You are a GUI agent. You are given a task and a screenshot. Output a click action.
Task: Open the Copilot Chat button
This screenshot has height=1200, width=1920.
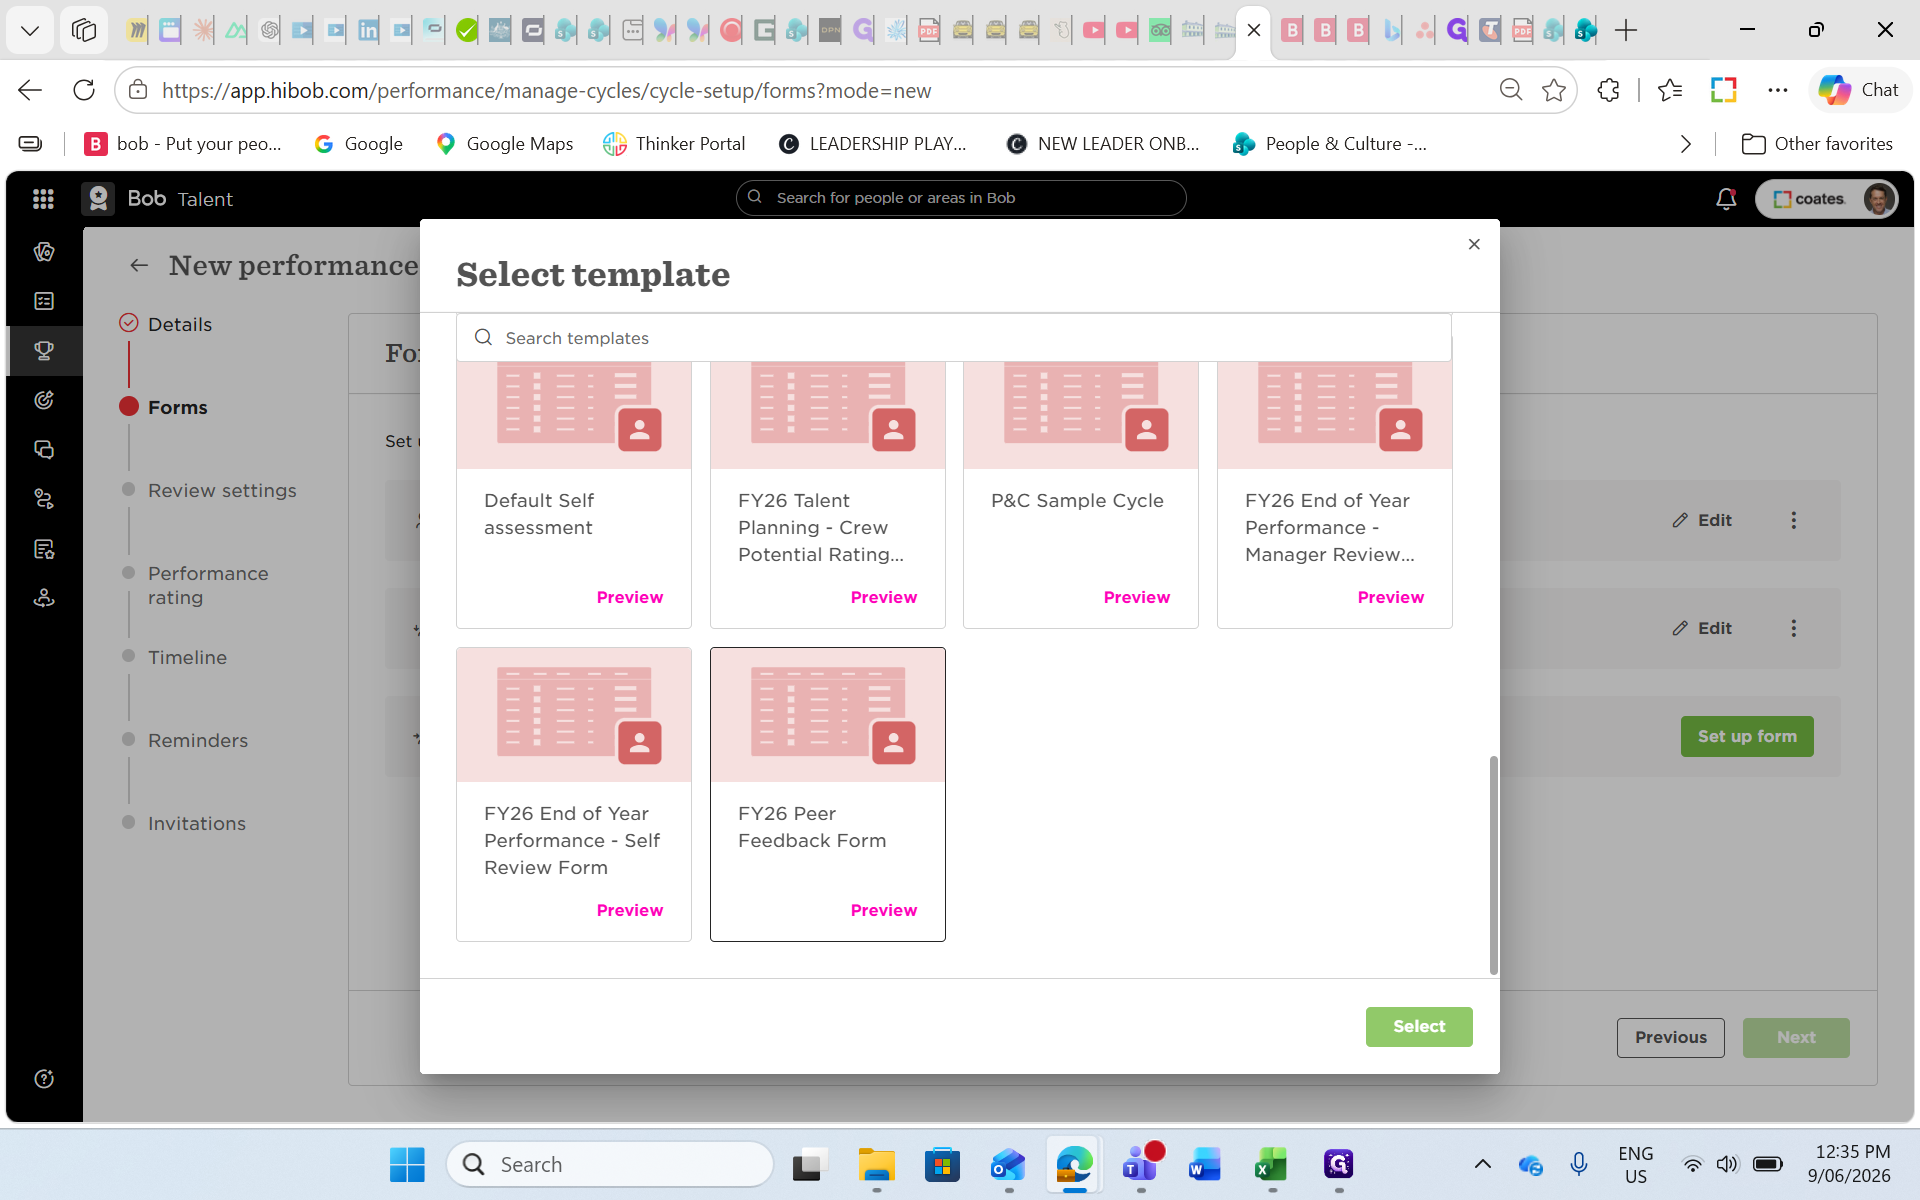[1859, 90]
